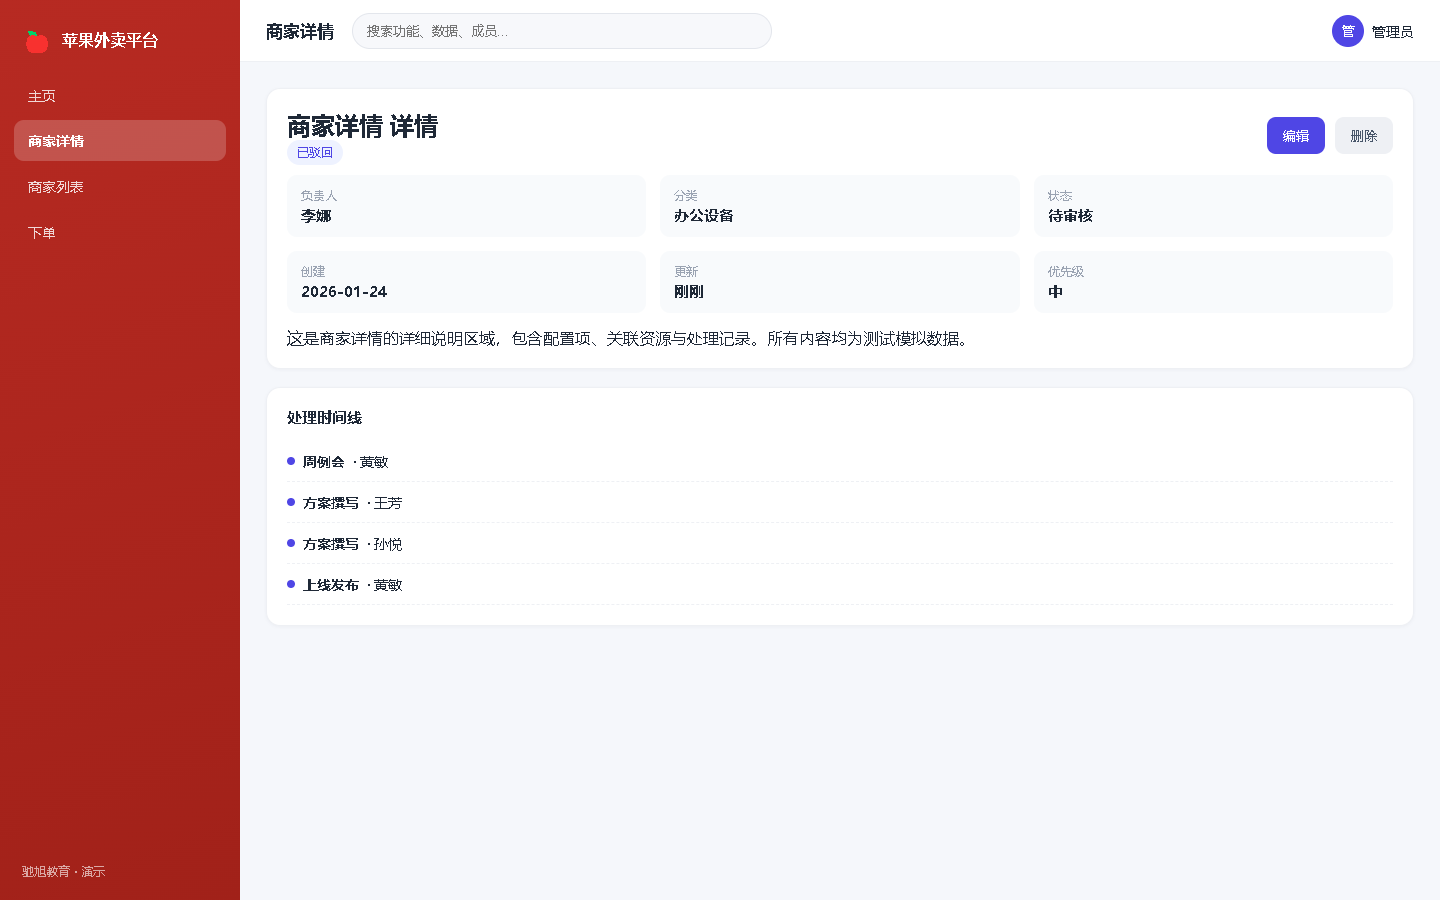Click the 已驳回 status badge
This screenshot has width=1440, height=900.
click(315, 153)
